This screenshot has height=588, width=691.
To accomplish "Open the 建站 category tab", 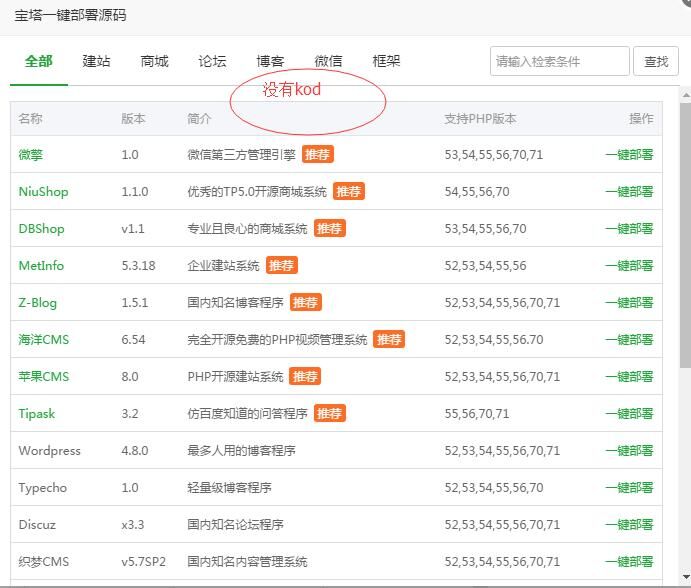I will pyautogui.click(x=97, y=61).
